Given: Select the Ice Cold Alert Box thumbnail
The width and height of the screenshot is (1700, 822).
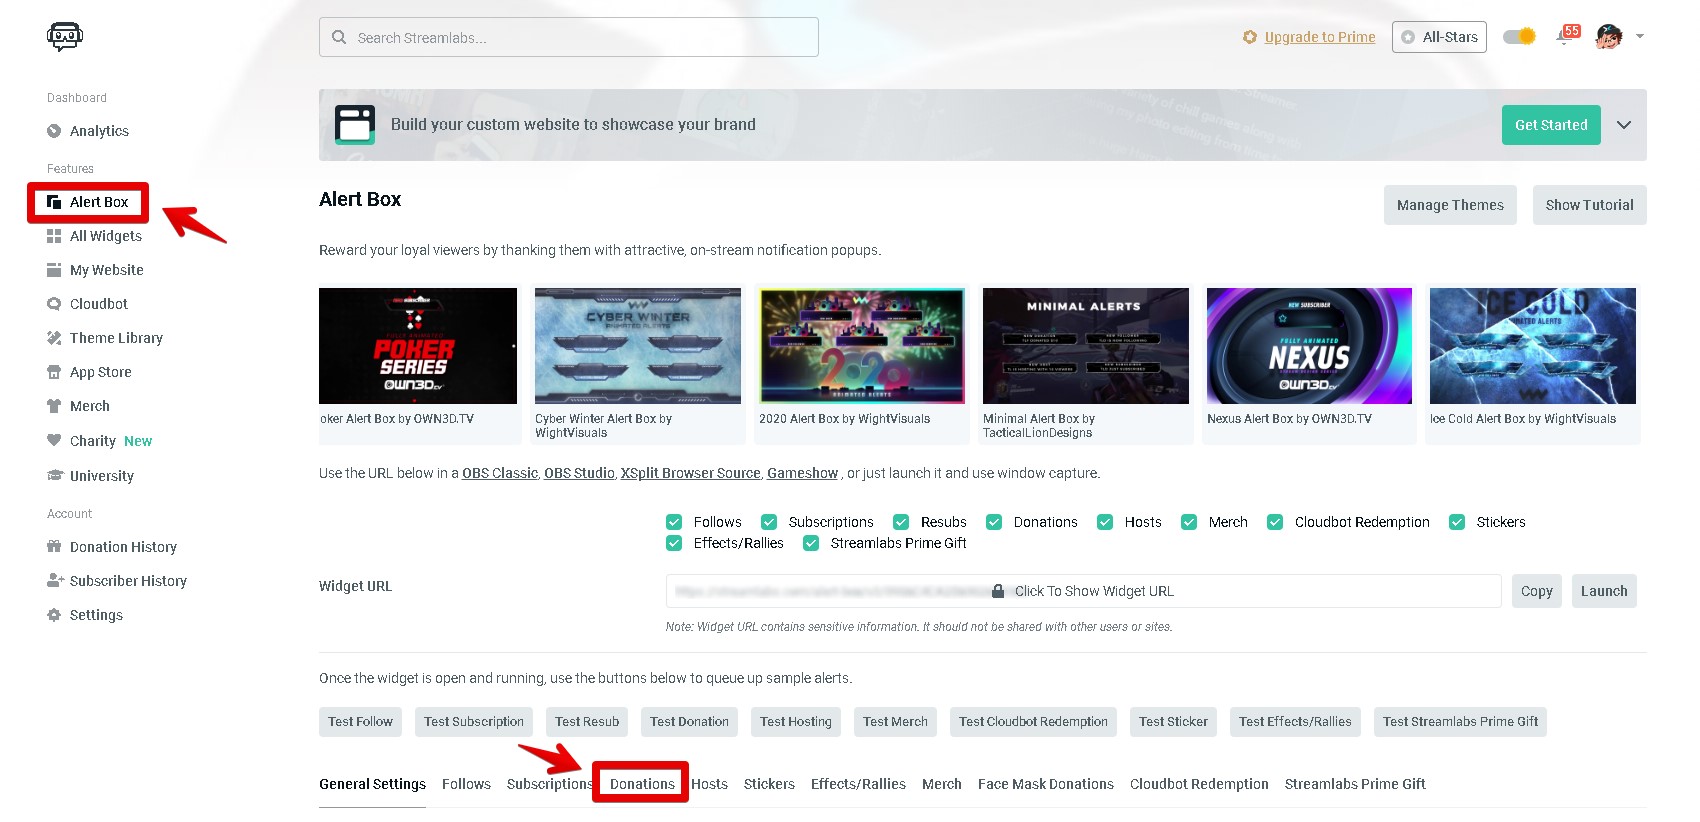Looking at the screenshot, I should (x=1533, y=346).
